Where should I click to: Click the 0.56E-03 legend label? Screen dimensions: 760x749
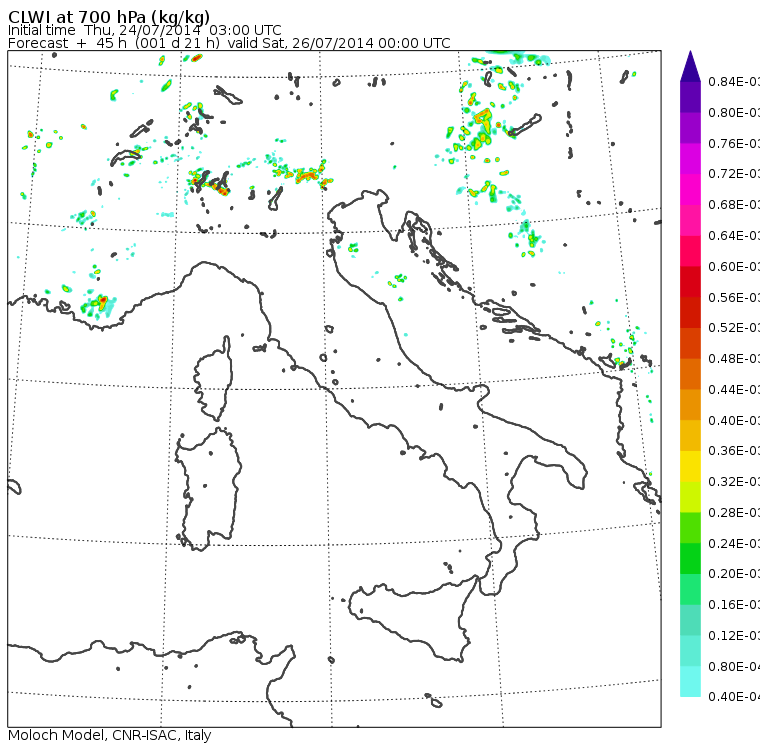[x=734, y=297]
